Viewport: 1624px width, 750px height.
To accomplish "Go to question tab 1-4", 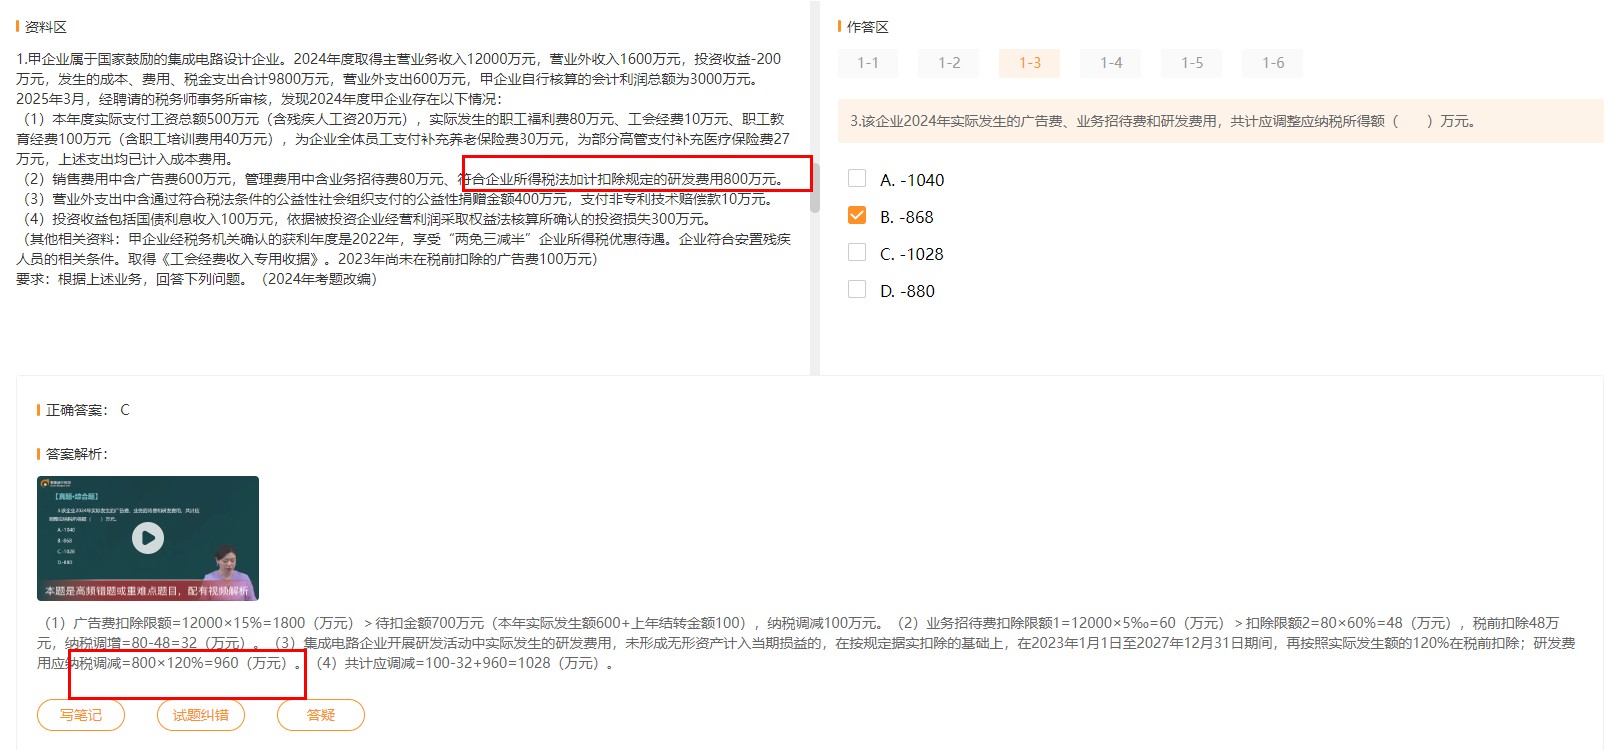I will [1111, 63].
